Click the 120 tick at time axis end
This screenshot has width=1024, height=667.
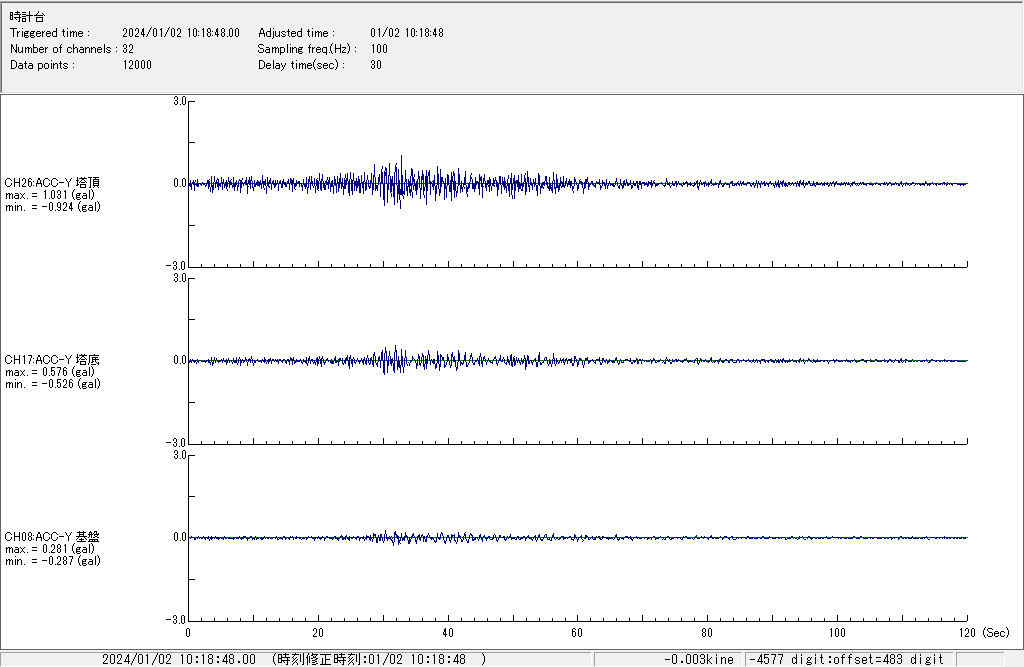[966, 633]
